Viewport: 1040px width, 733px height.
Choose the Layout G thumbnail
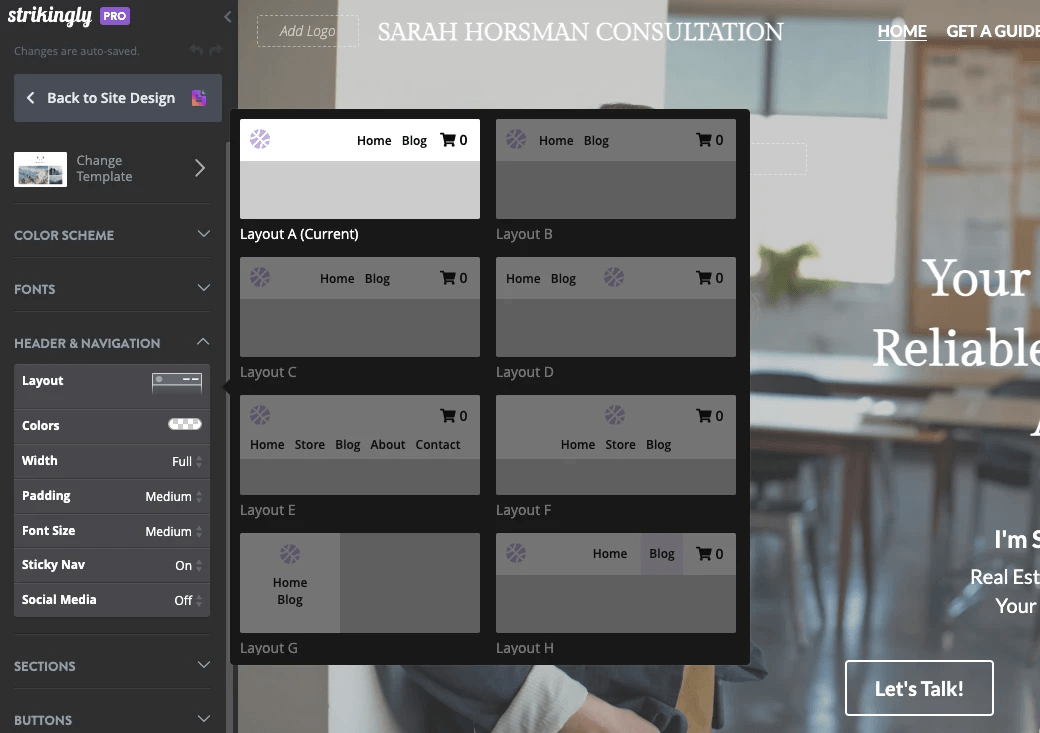coord(359,583)
